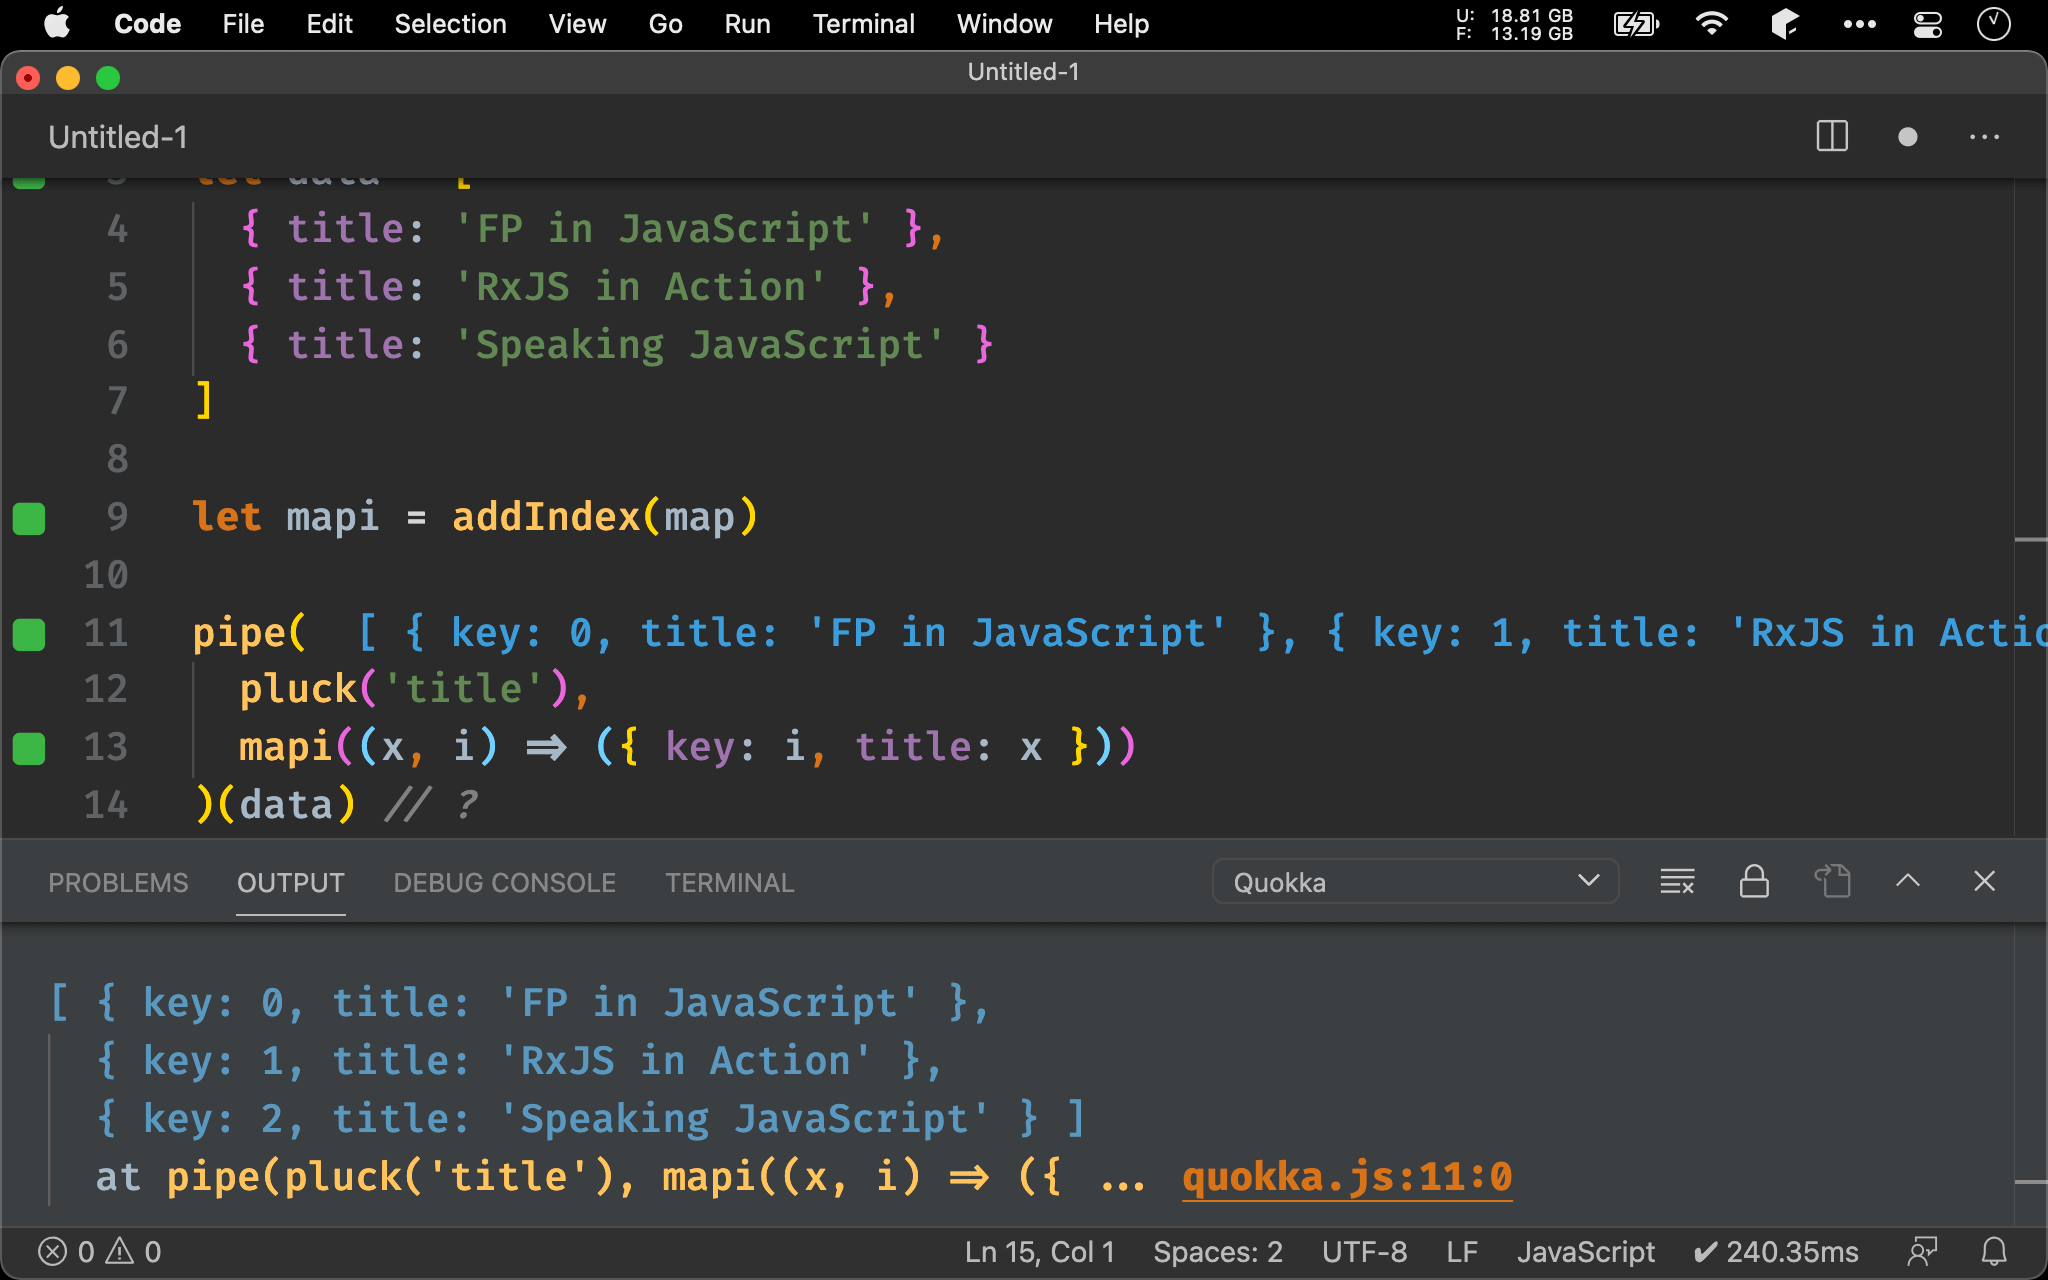Open notifications bell in status bar
The width and height of the screenshot is (2048, 1280).
pos(1994,1251)
